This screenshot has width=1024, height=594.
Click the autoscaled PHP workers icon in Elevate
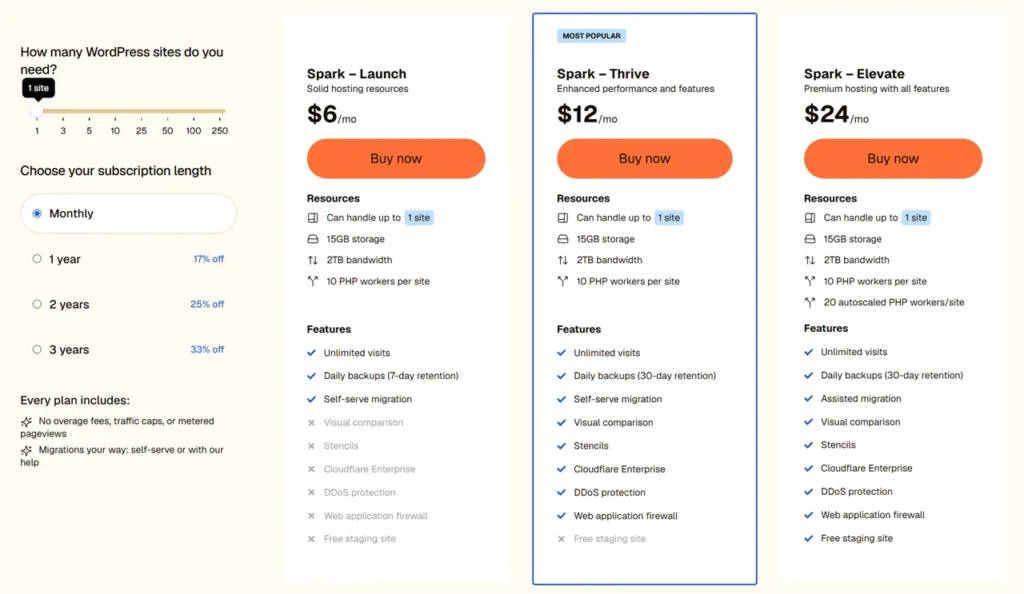(810, 302)
